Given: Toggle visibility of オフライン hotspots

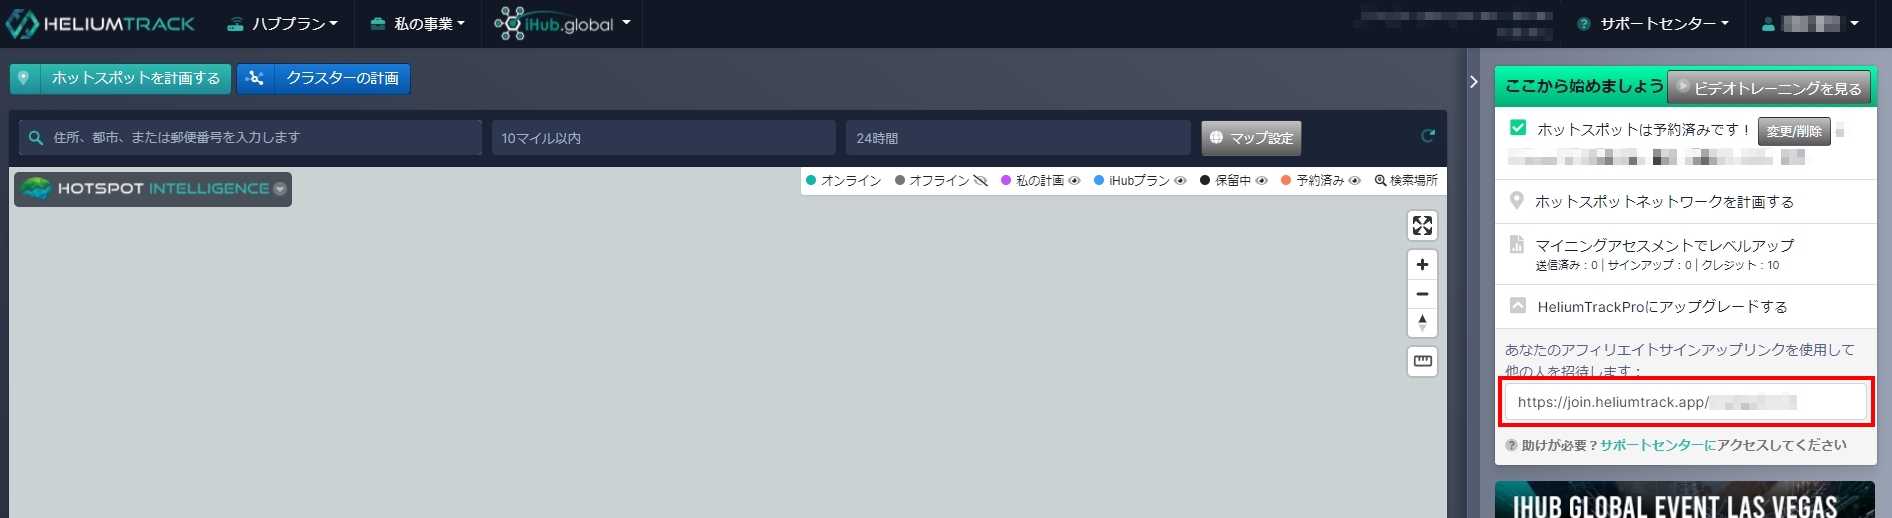Looking at the screenshot, I should [980, 181].
